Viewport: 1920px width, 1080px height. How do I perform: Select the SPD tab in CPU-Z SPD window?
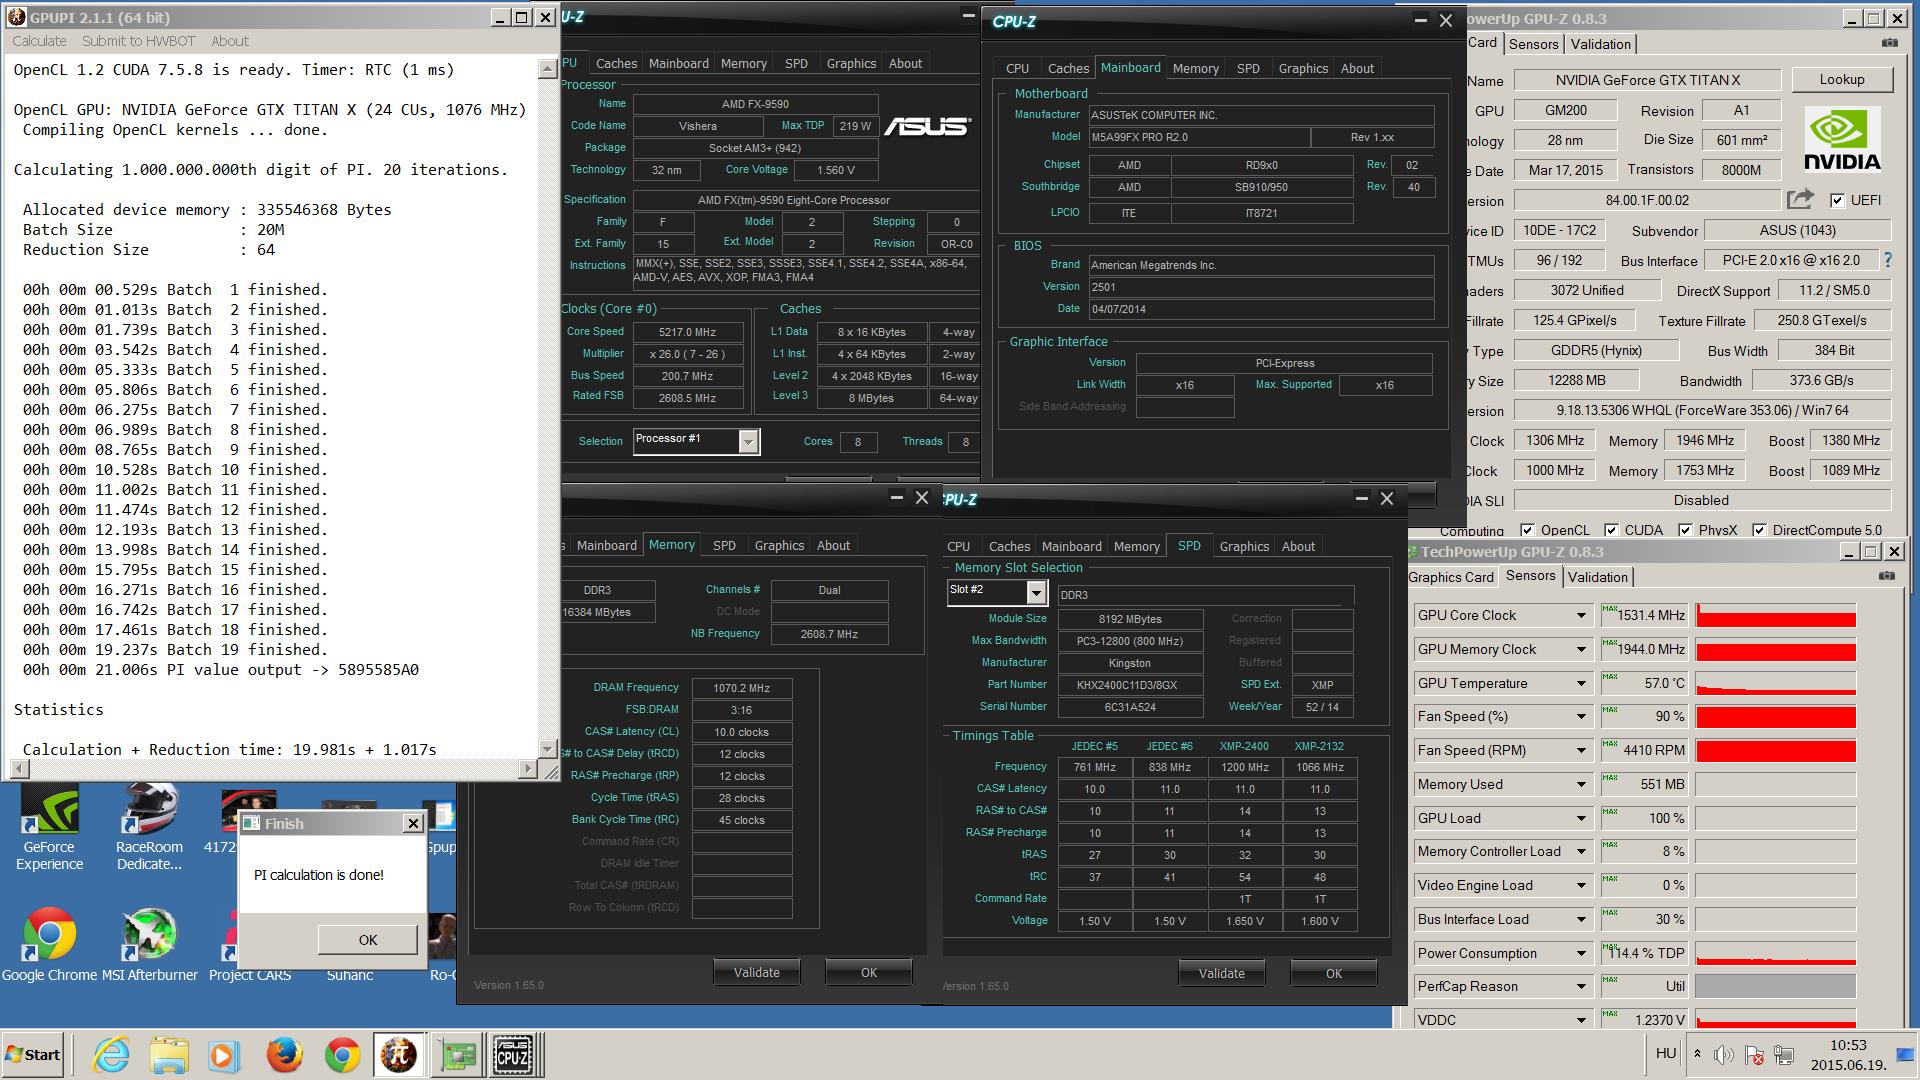pyautogui.click(x=1189, y=545)
